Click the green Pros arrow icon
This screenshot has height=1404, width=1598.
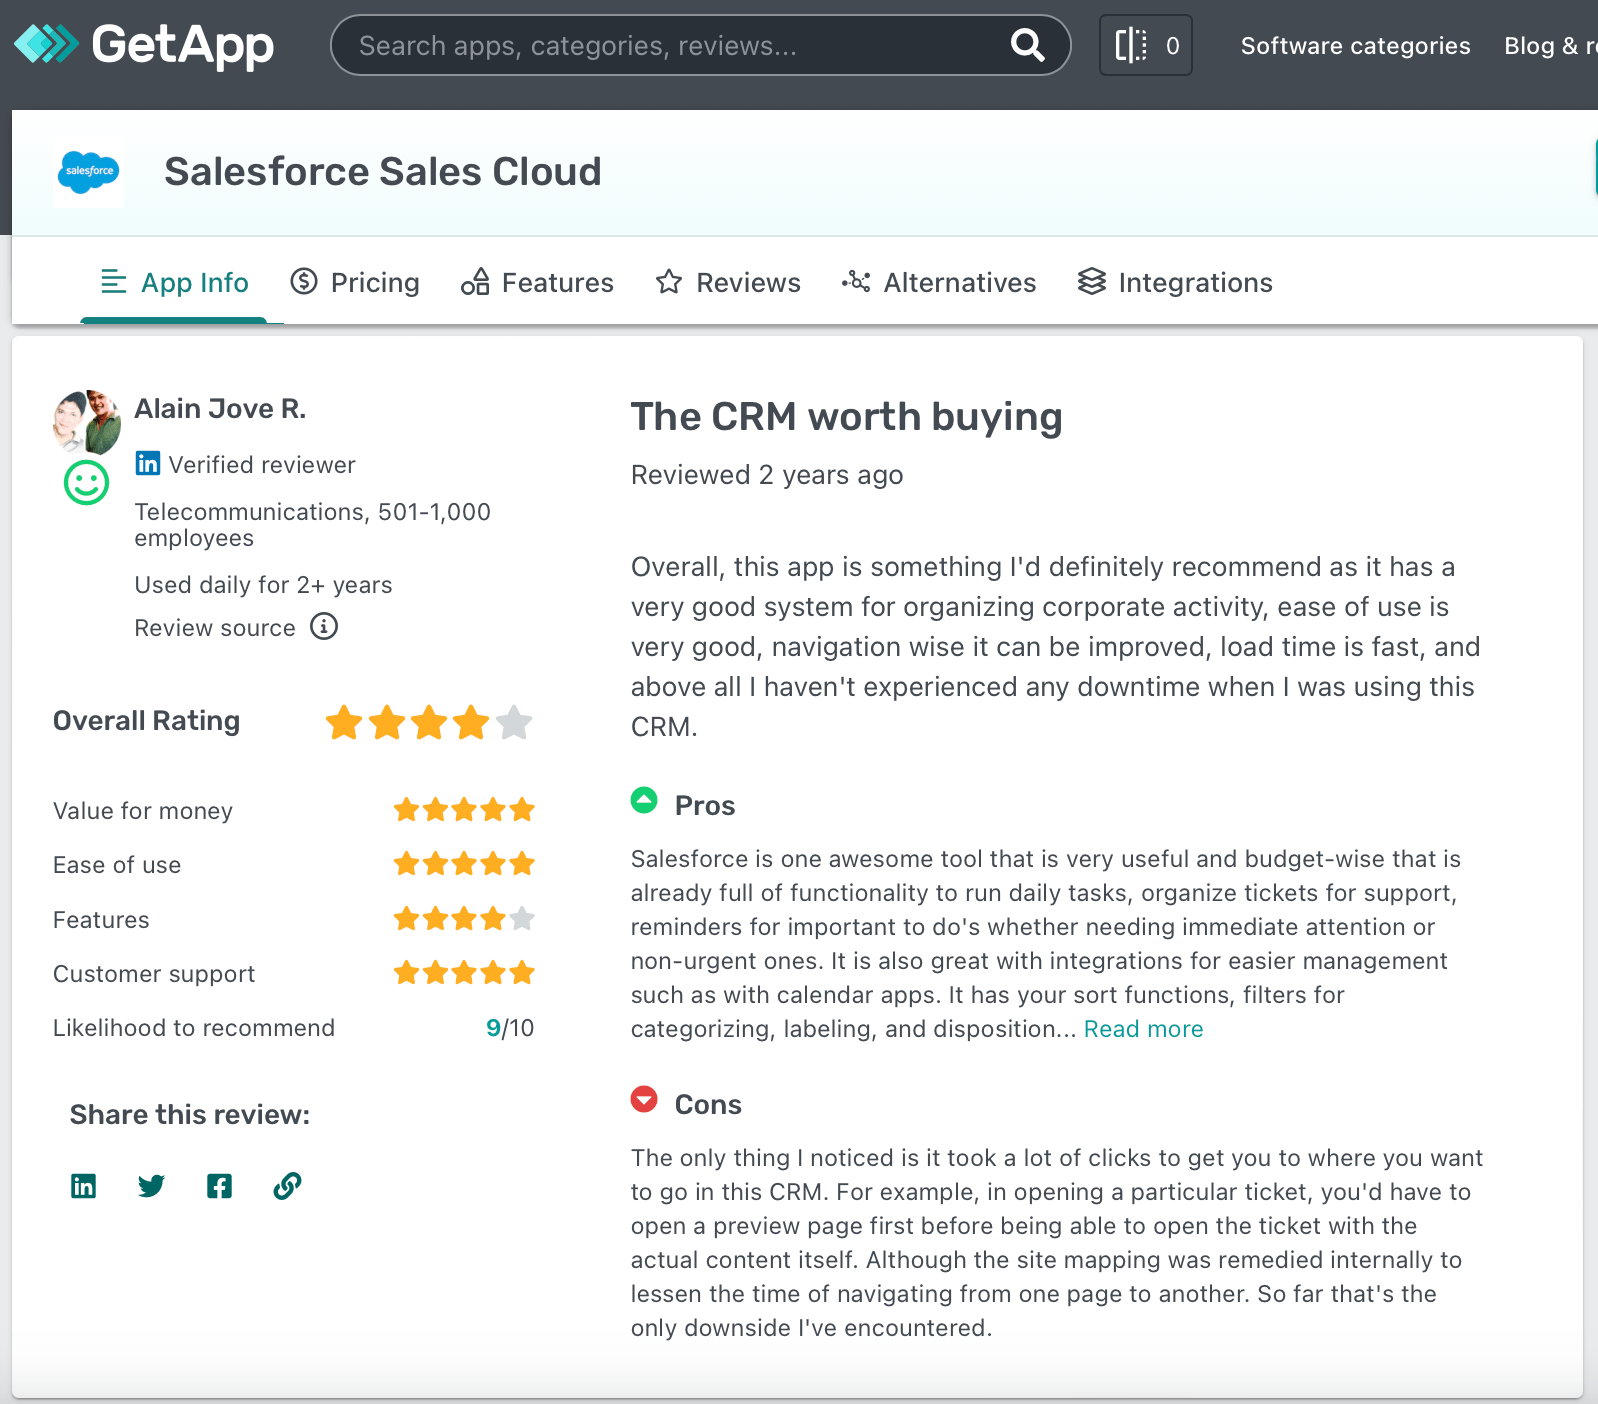coord(644,800)
